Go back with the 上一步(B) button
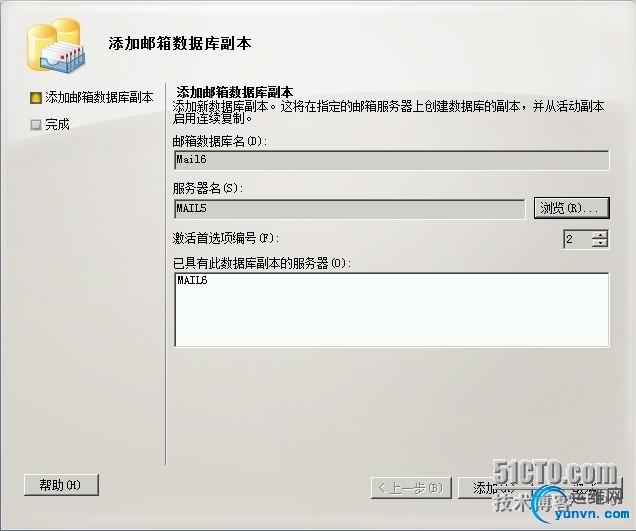Viewport: 636px width, 531px height. pos(411,488)
